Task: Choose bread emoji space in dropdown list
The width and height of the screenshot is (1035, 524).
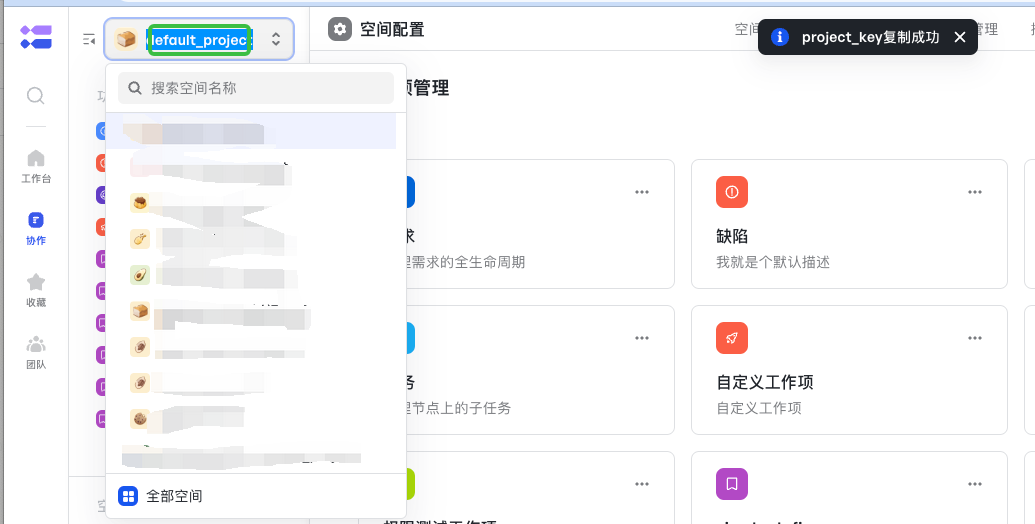Action: click(139, 311)
